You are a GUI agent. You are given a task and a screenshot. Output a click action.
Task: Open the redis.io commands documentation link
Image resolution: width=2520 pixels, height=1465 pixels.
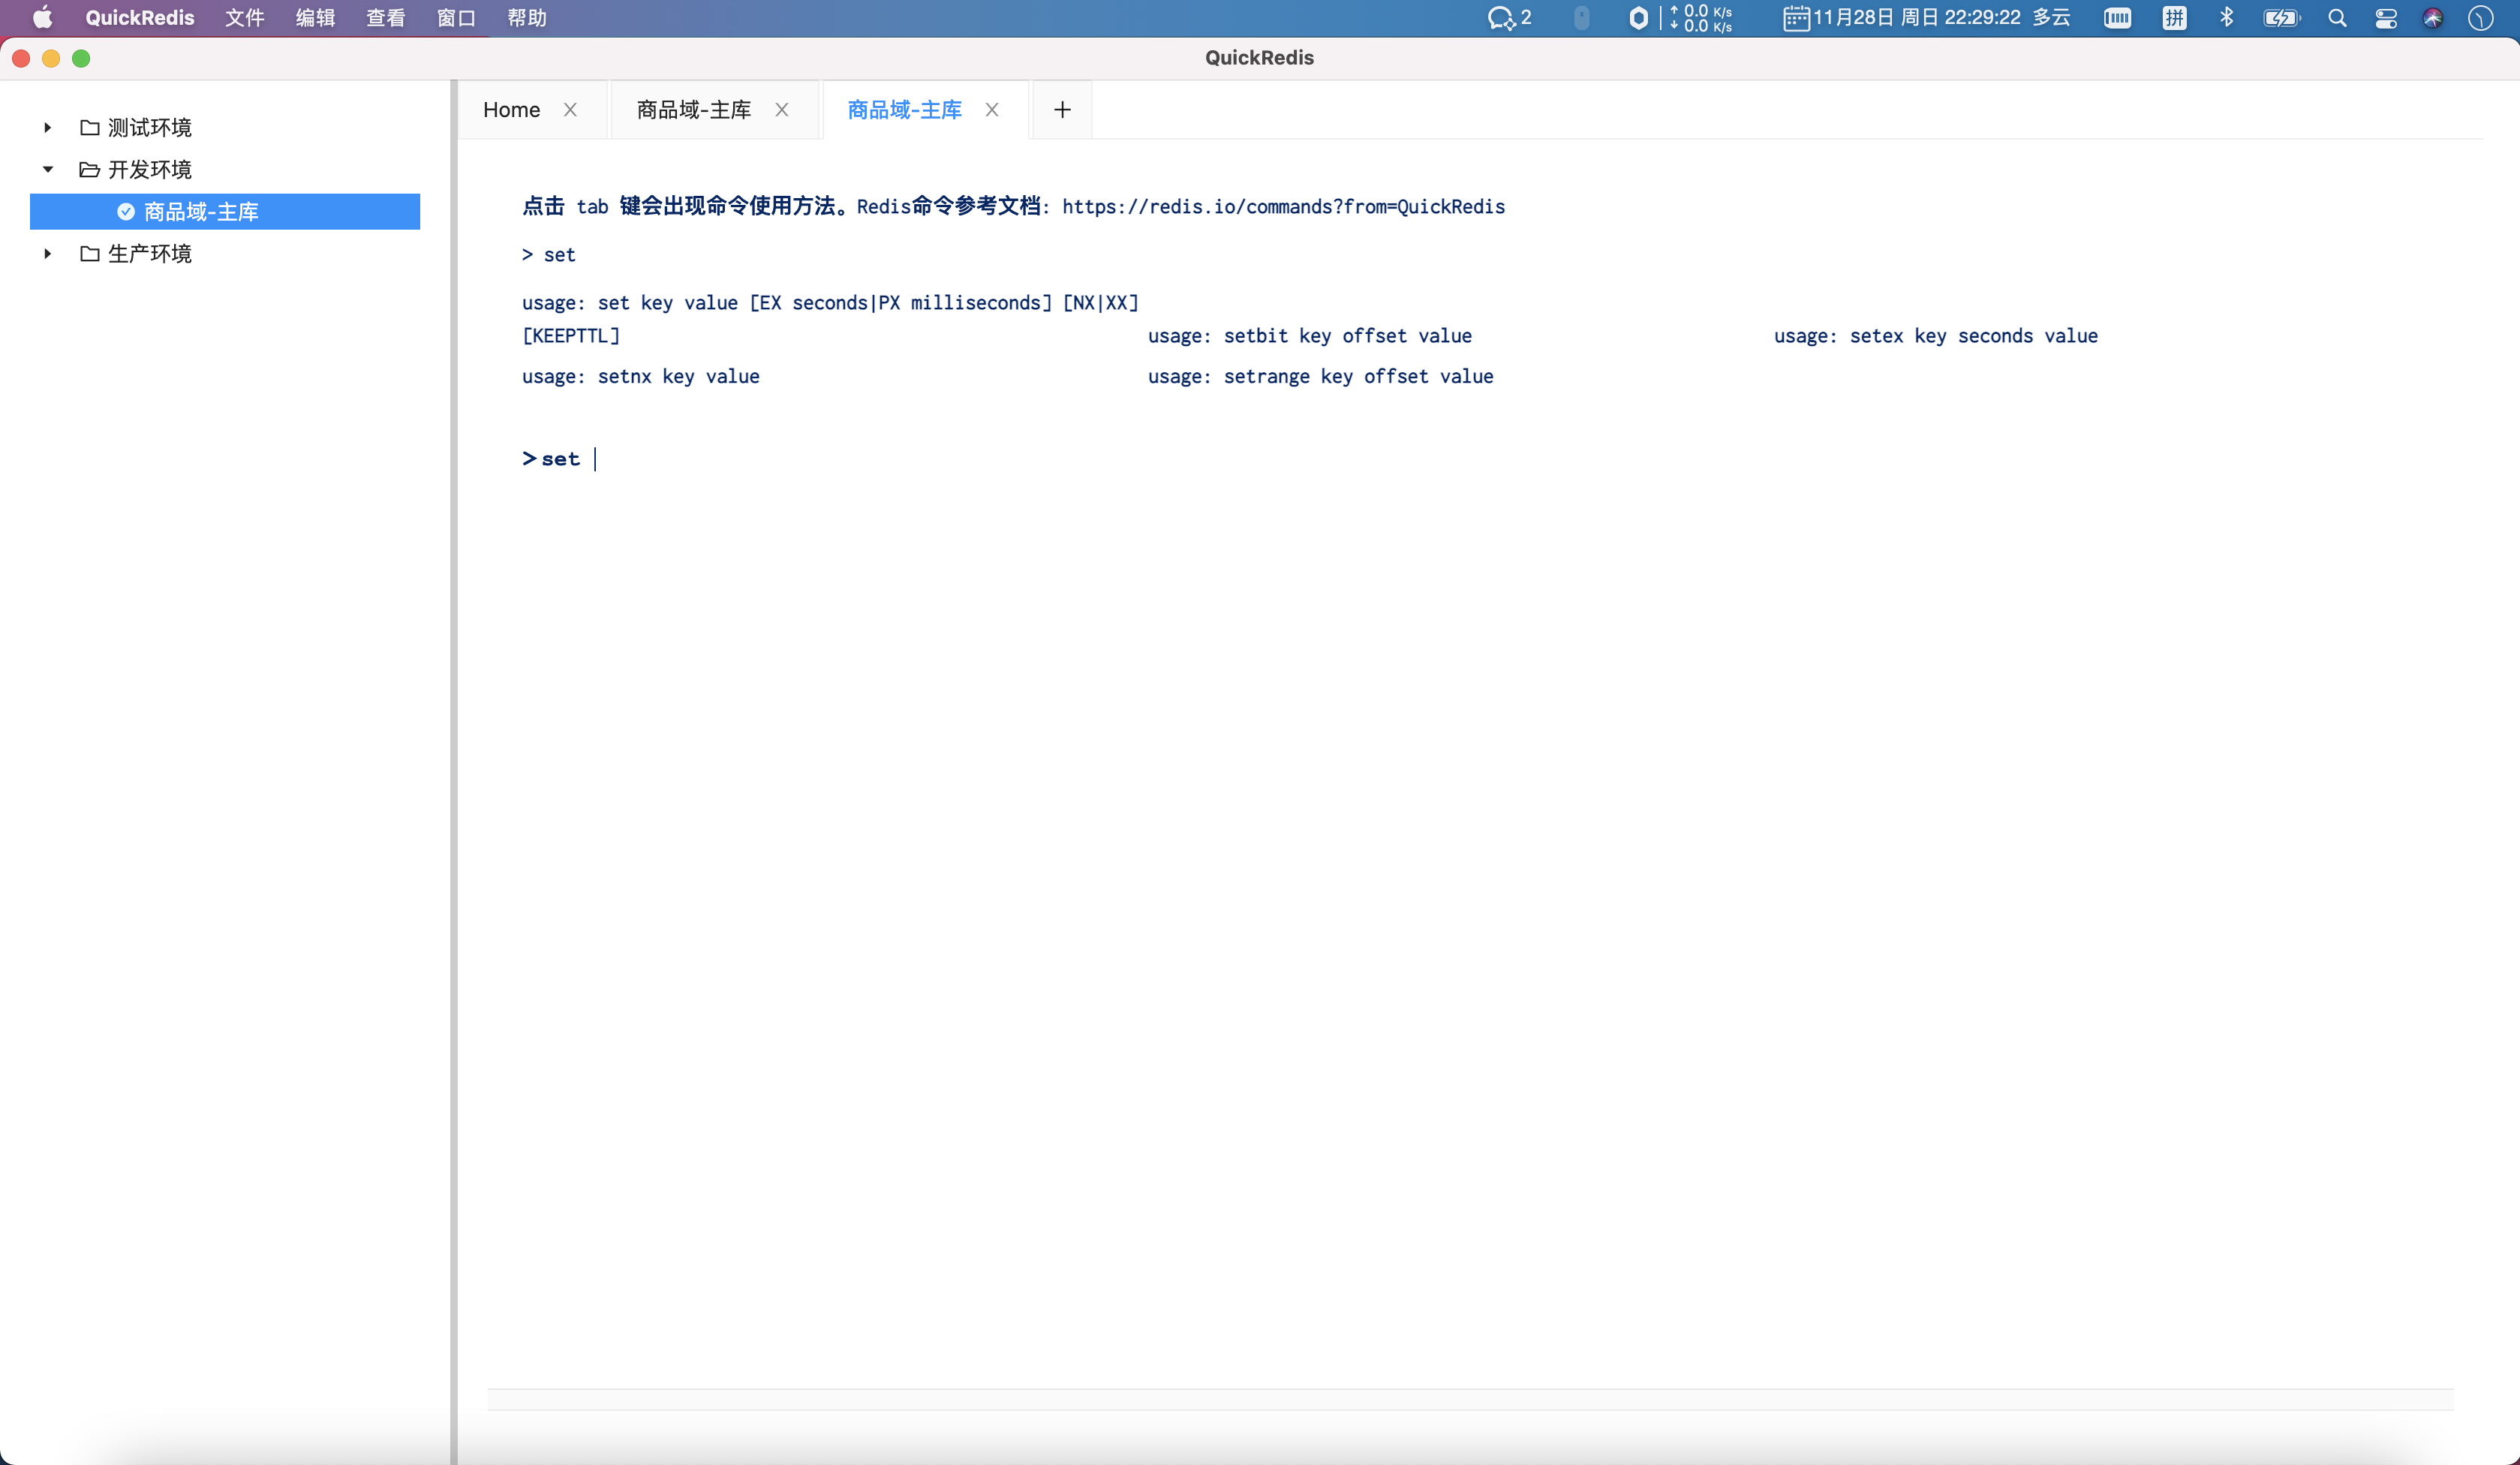coord(1283,206)
